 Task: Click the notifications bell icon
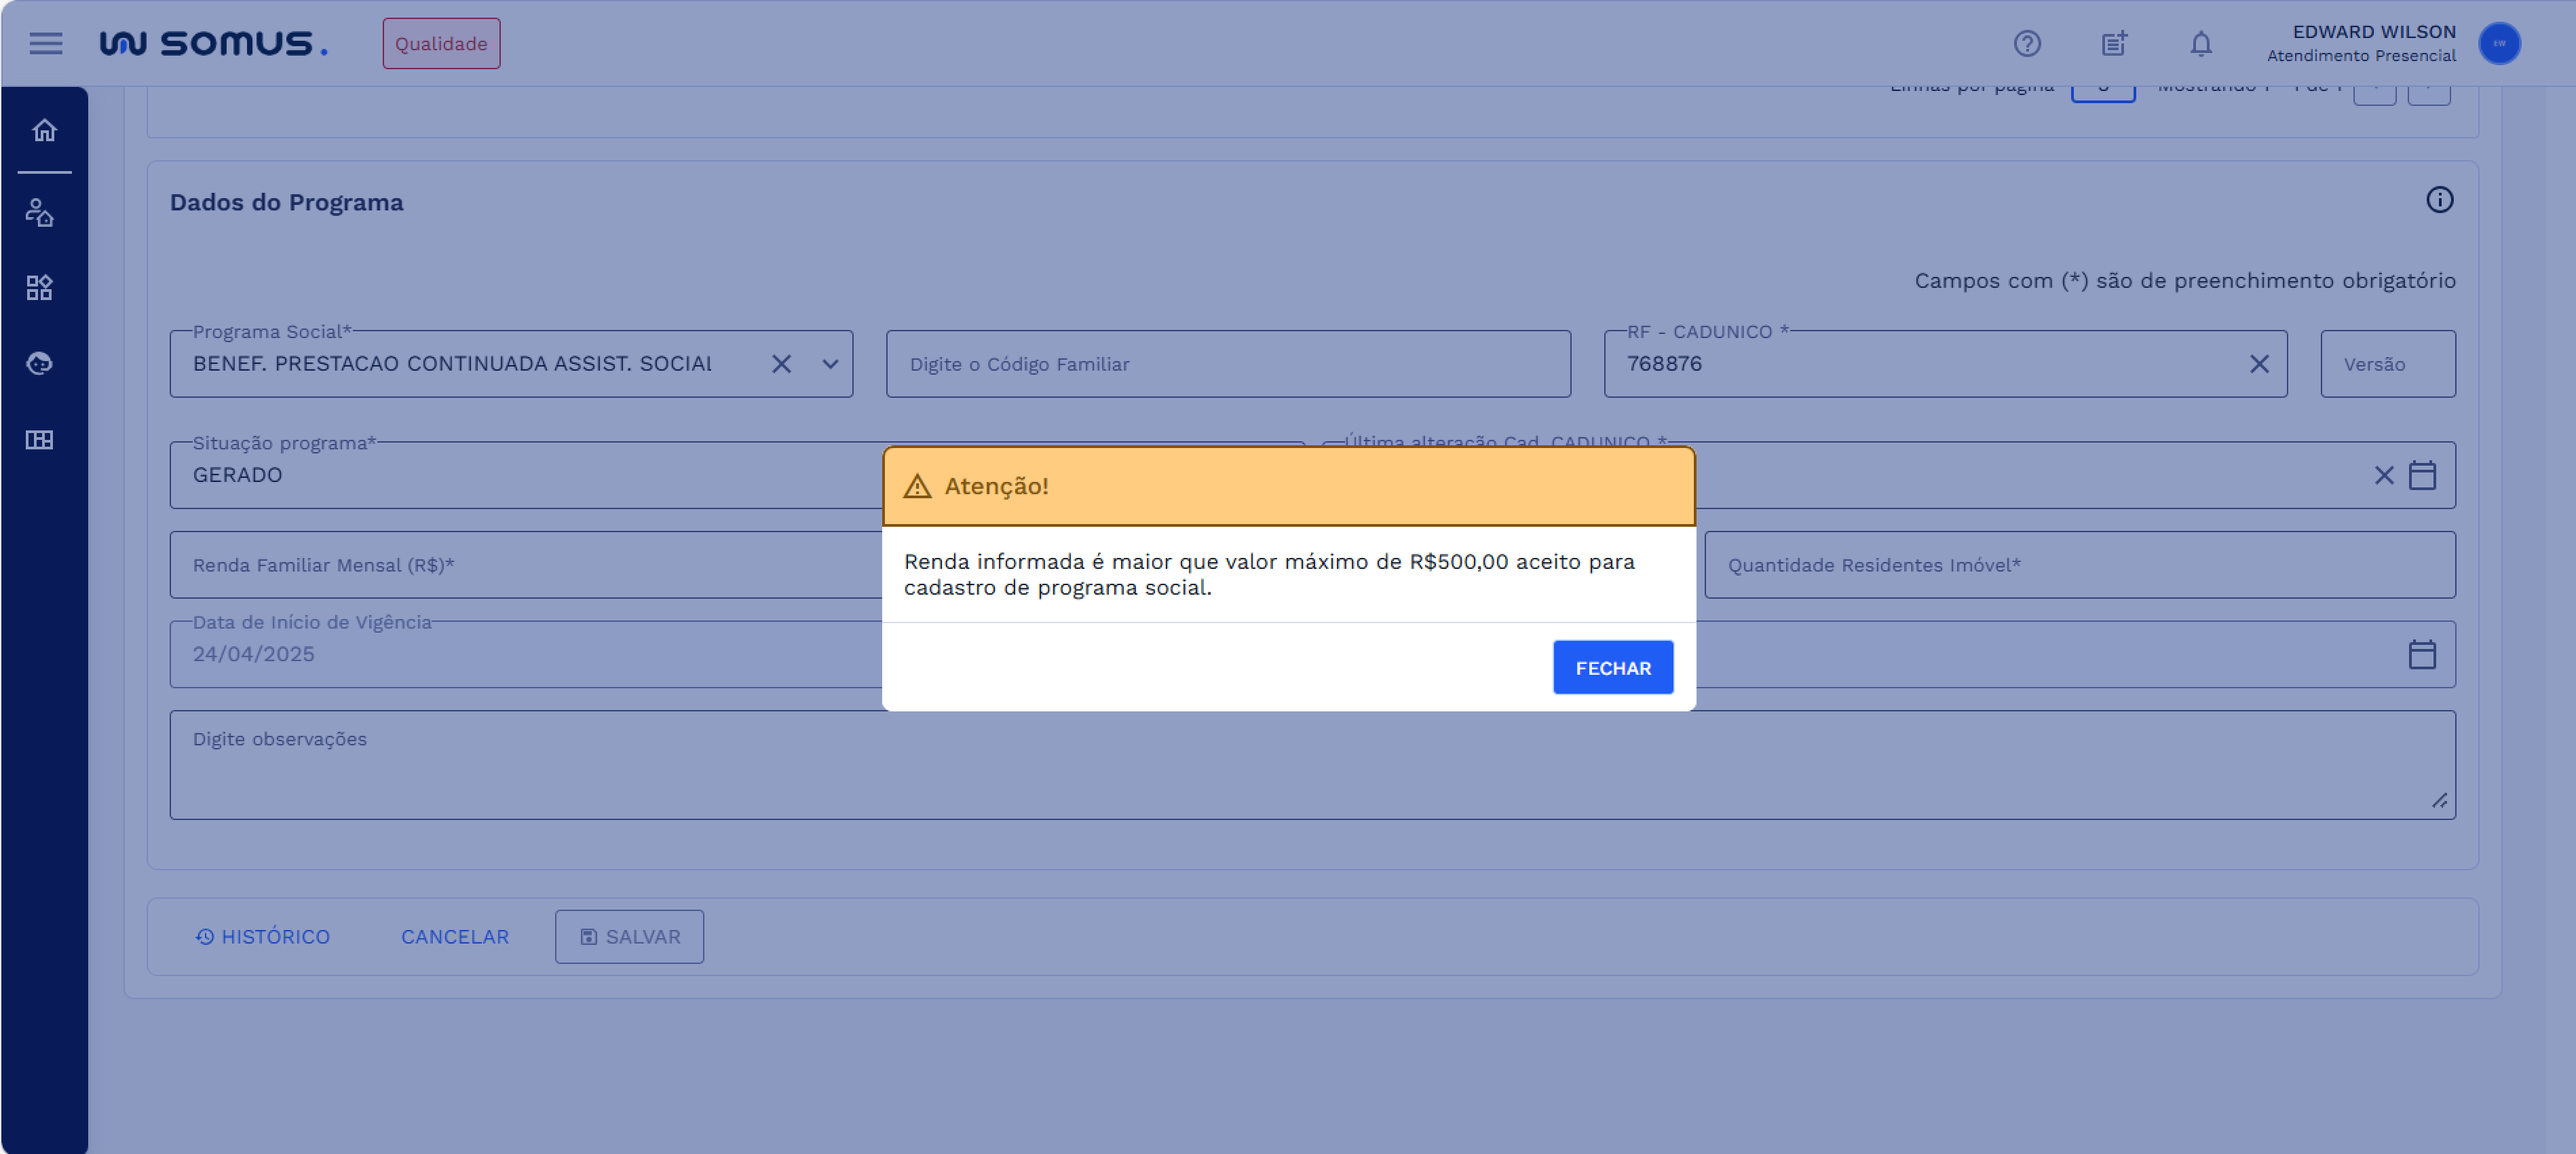[x=2200, y=43]
